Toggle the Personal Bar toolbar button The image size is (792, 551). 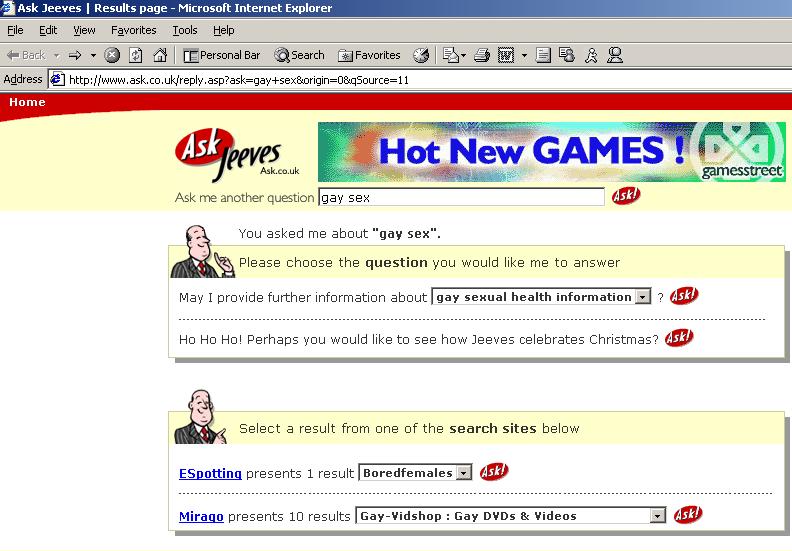pos(221,55)
